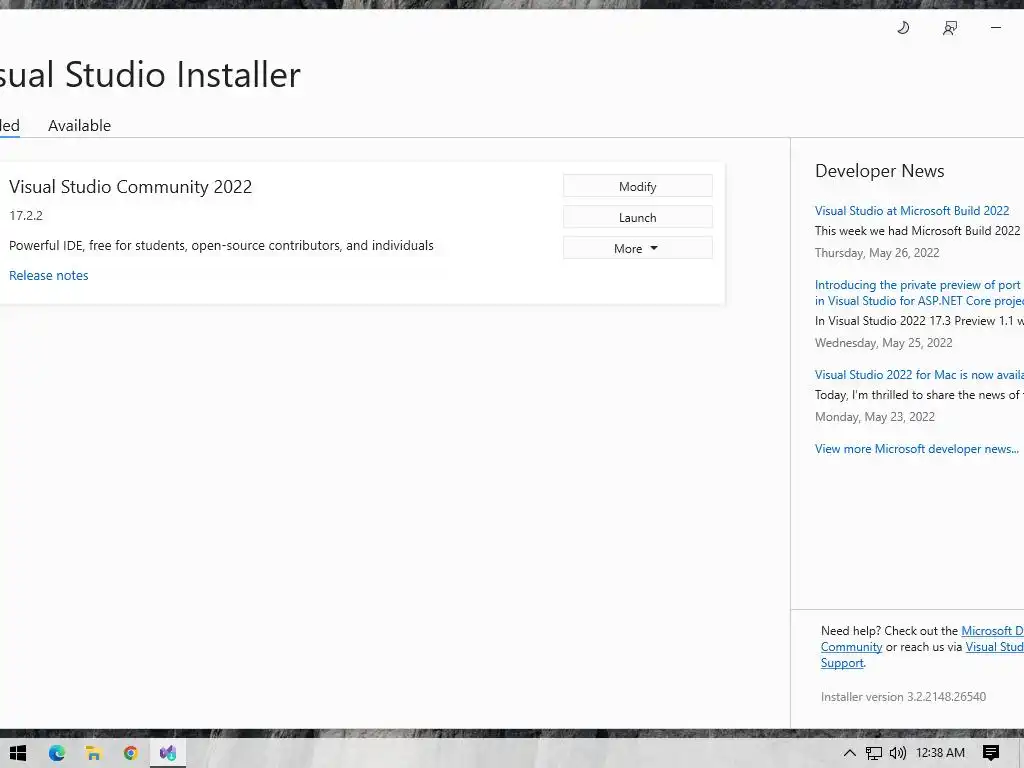This screenshot has width=1024, height=768.
Task: Select the version number 17.2.2 text
Action: point(26,216)
